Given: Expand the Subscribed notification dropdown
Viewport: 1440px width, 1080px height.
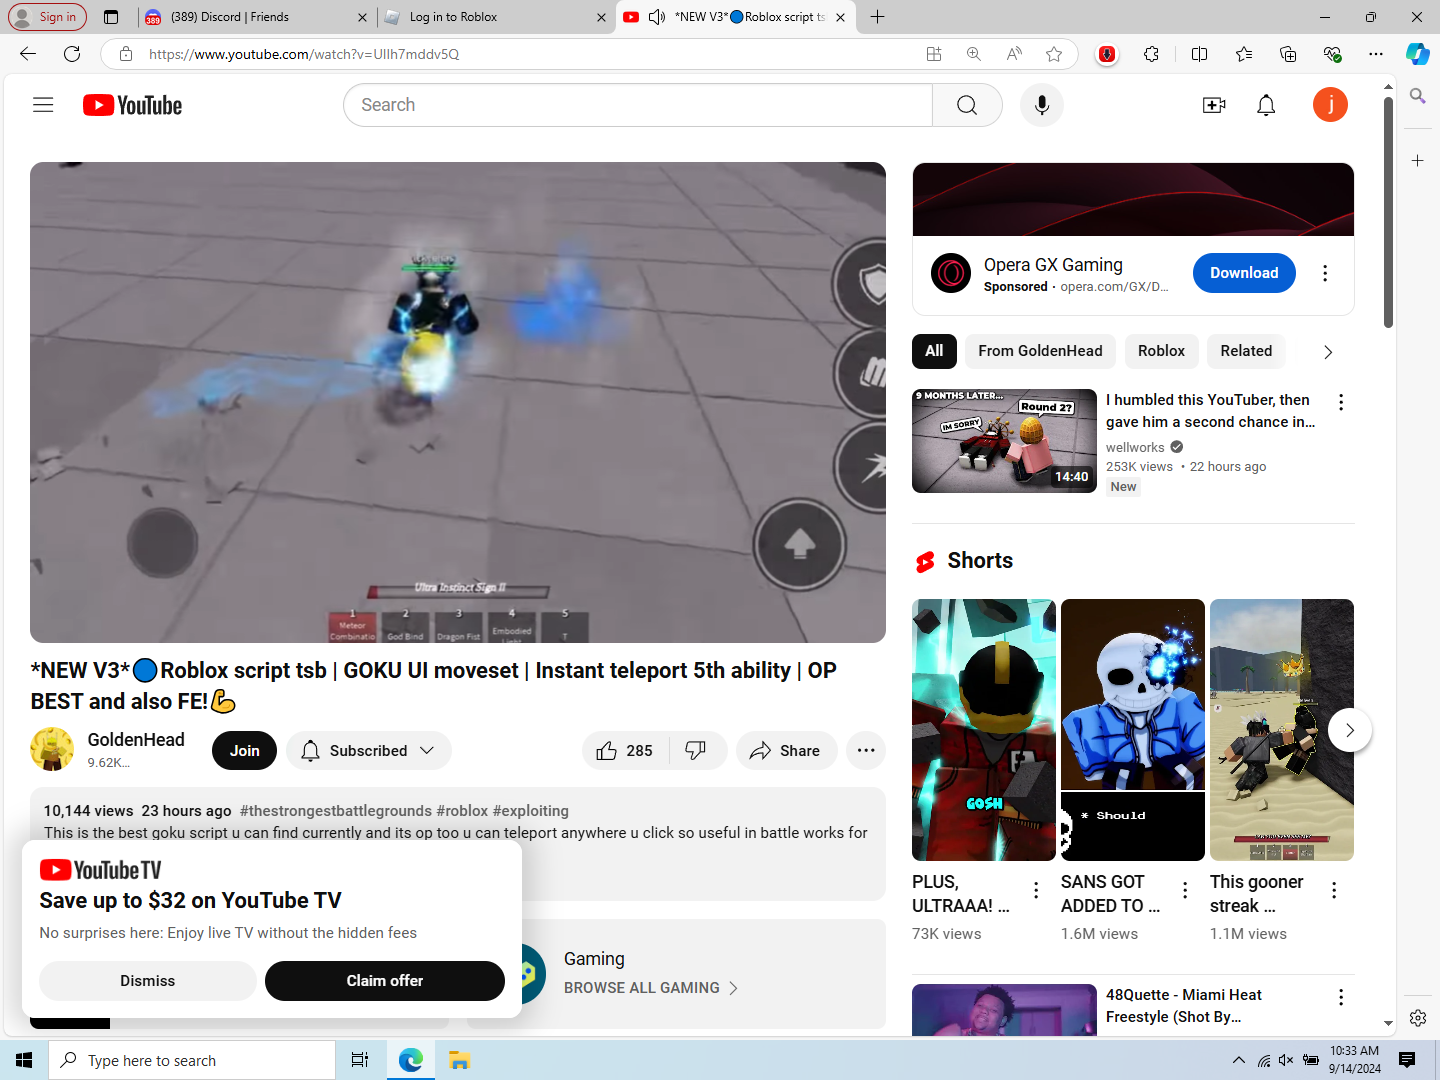Looking at the screenshot, I should (369, 751).
